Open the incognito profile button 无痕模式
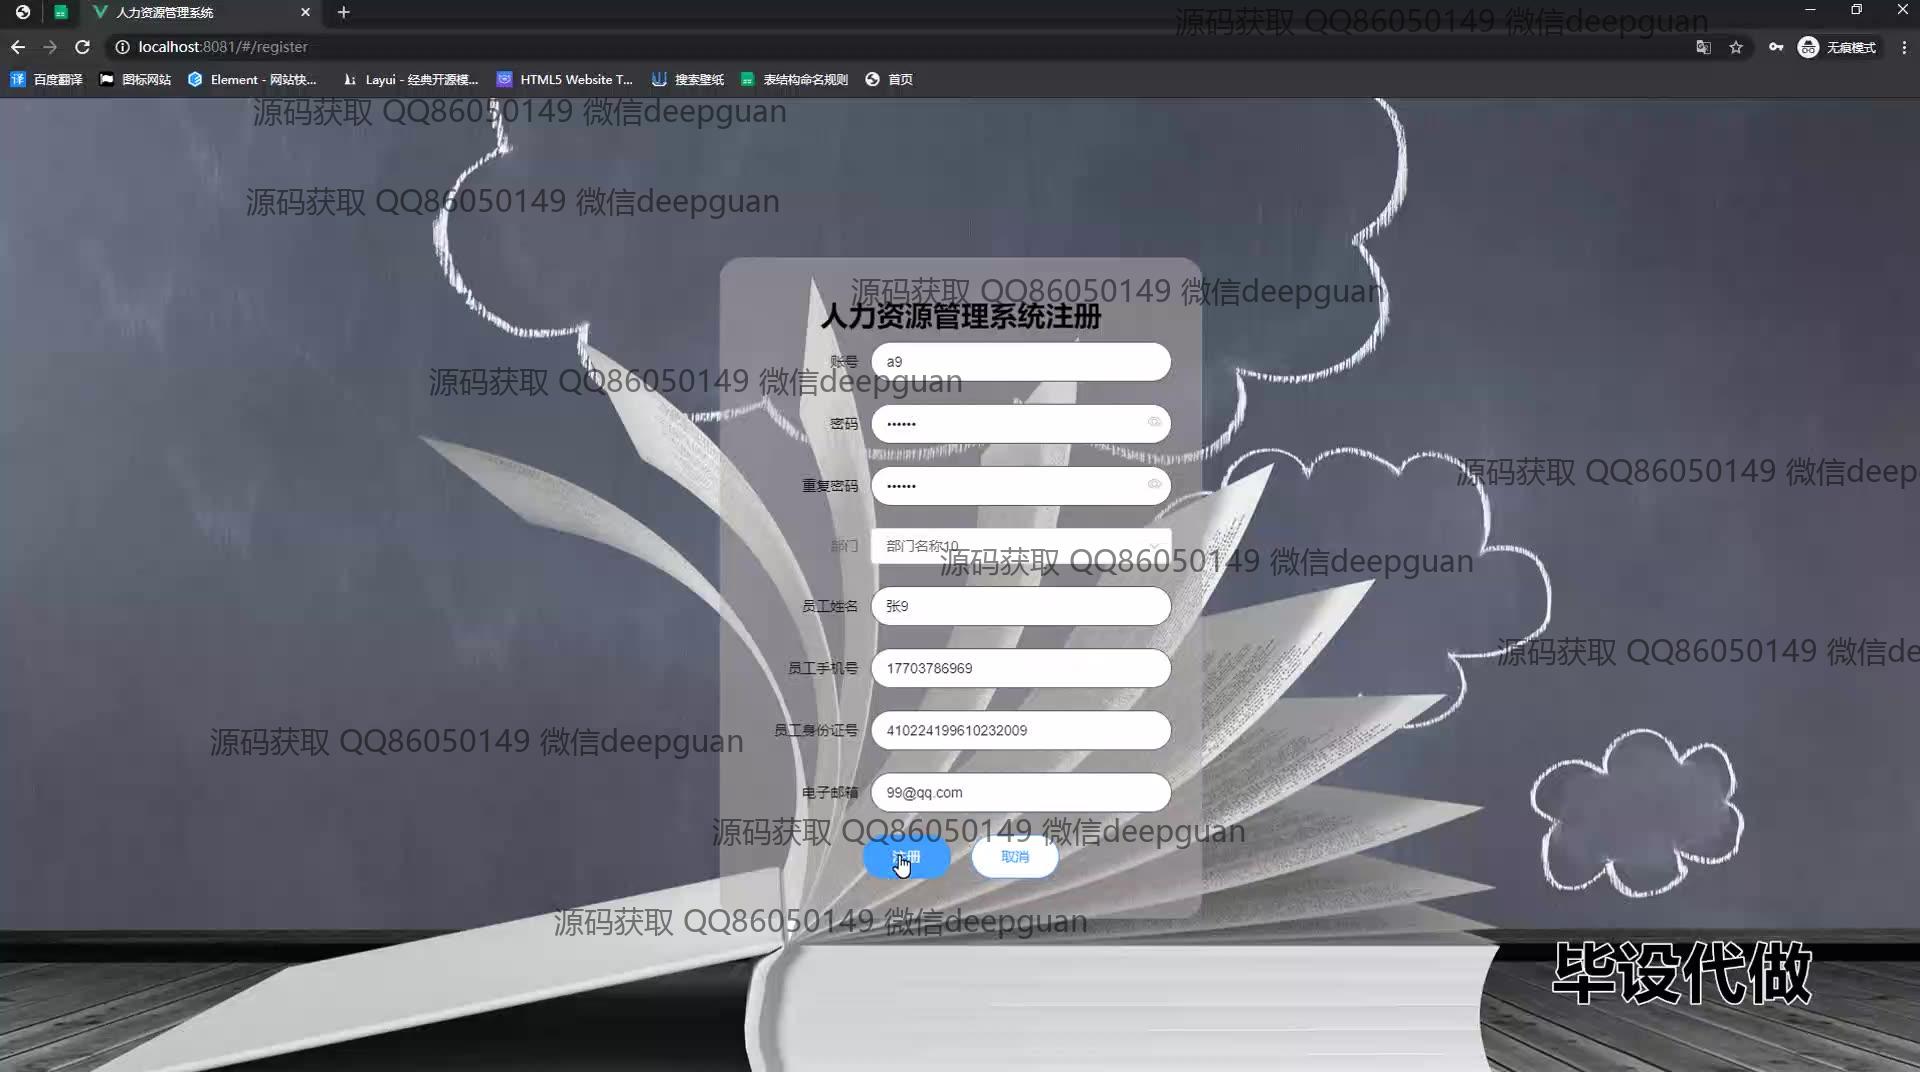1920x1072 pixels. [1838, 47]
